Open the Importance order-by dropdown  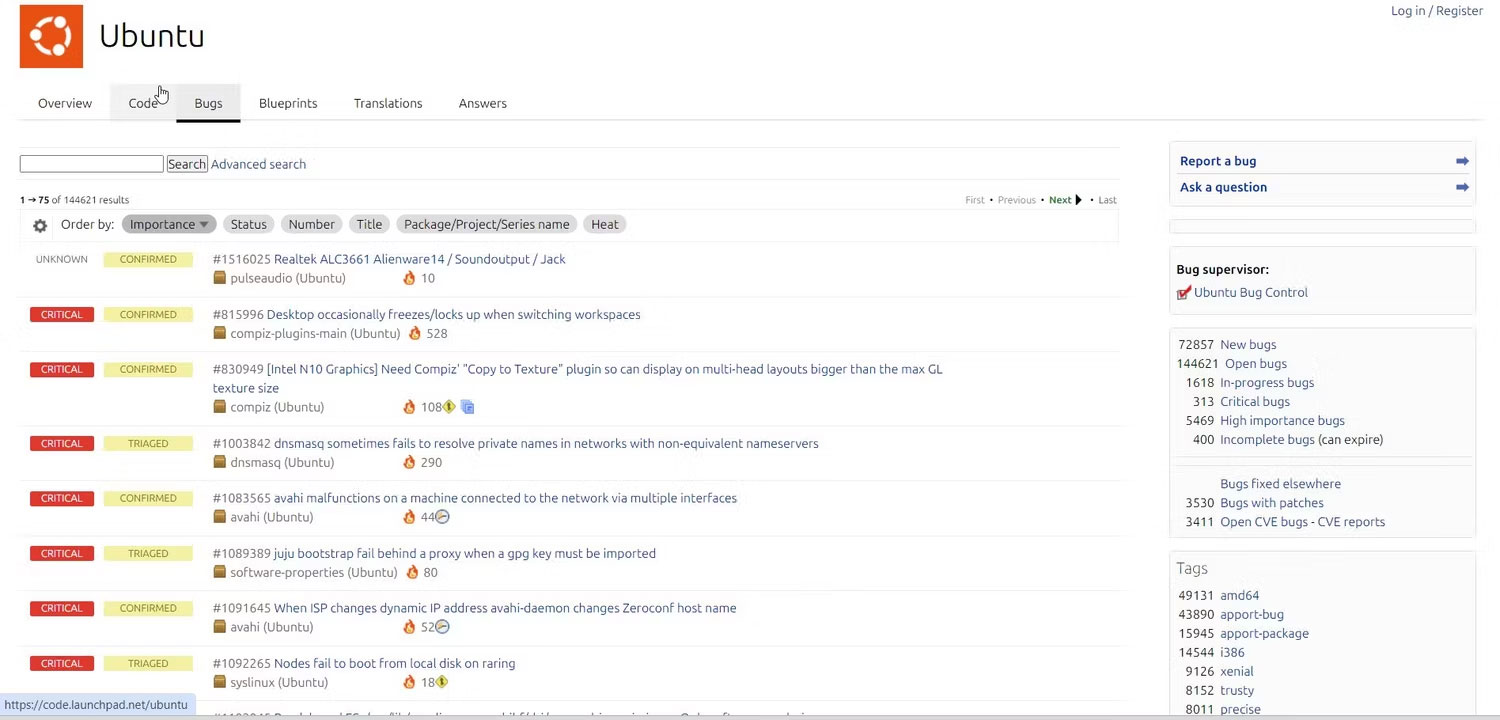[168, 224]
